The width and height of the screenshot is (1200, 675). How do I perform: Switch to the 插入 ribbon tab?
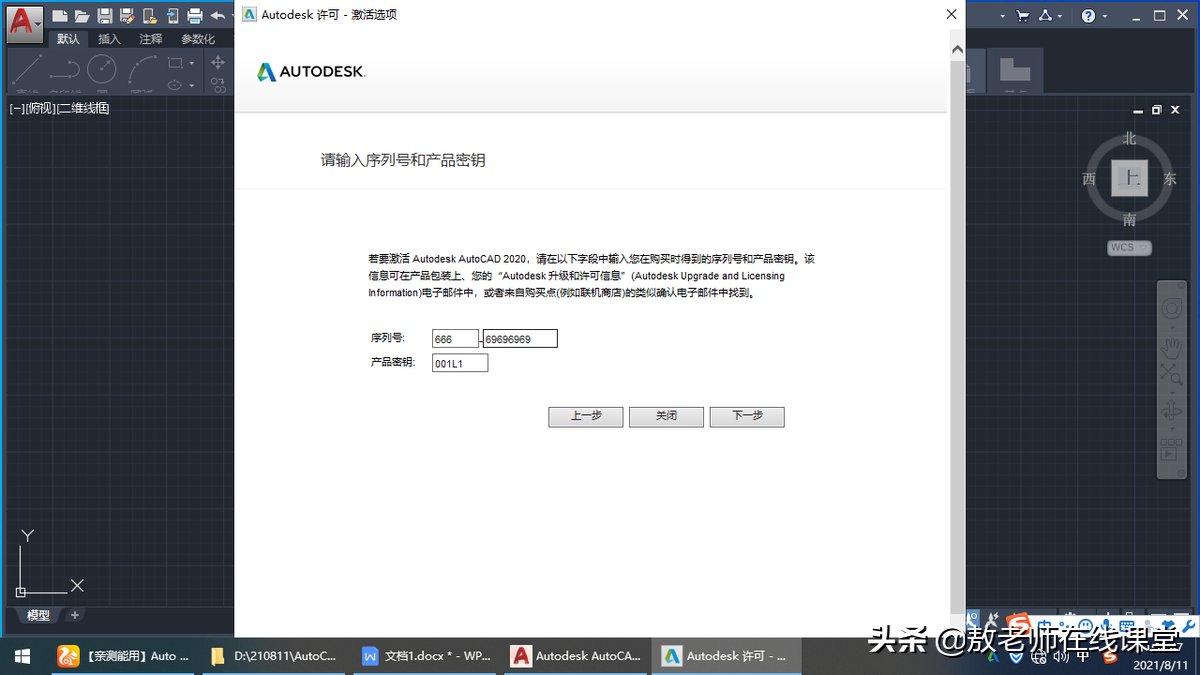(108, 39)
